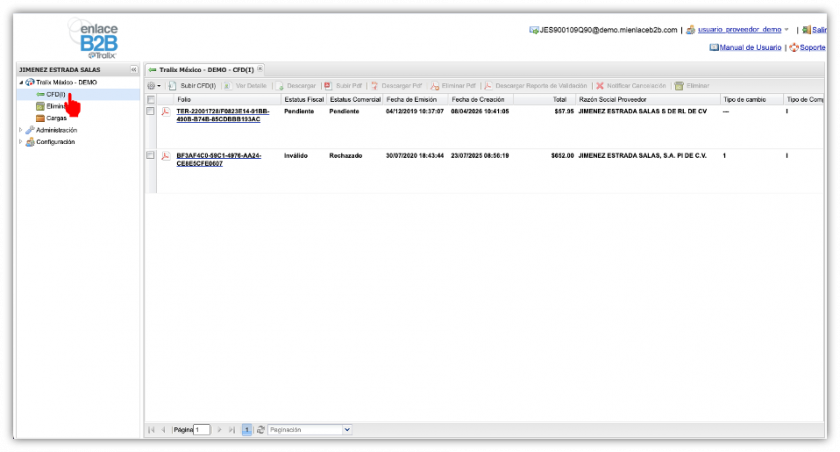Viewport: 840px width, 452px height.
Task: Click the Cargas folder icon in the tree
Action: coord(39,118)
